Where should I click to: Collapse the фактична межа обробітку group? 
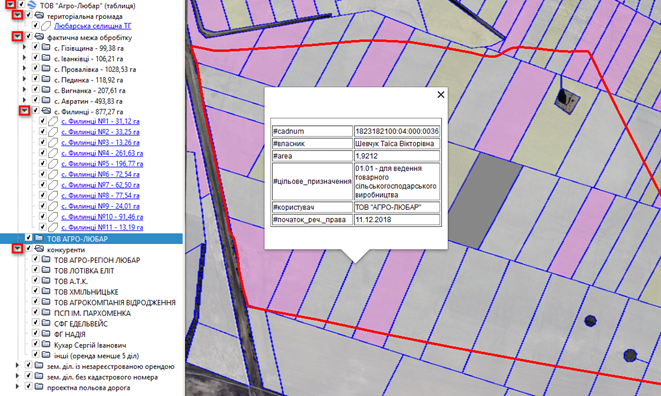[17, 36]
